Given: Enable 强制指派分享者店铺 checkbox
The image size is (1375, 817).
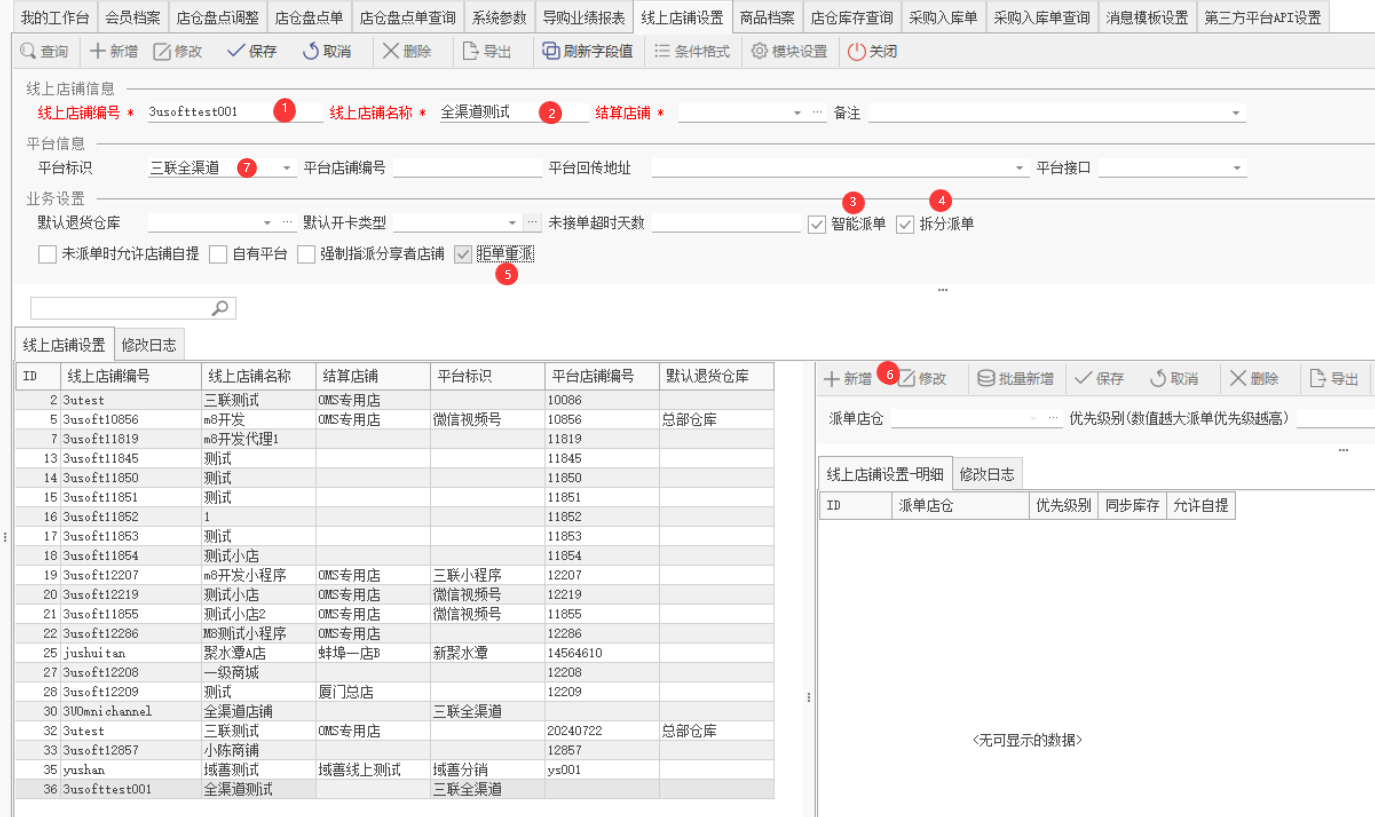Looking at the screenshot, I should pos(306,254).
